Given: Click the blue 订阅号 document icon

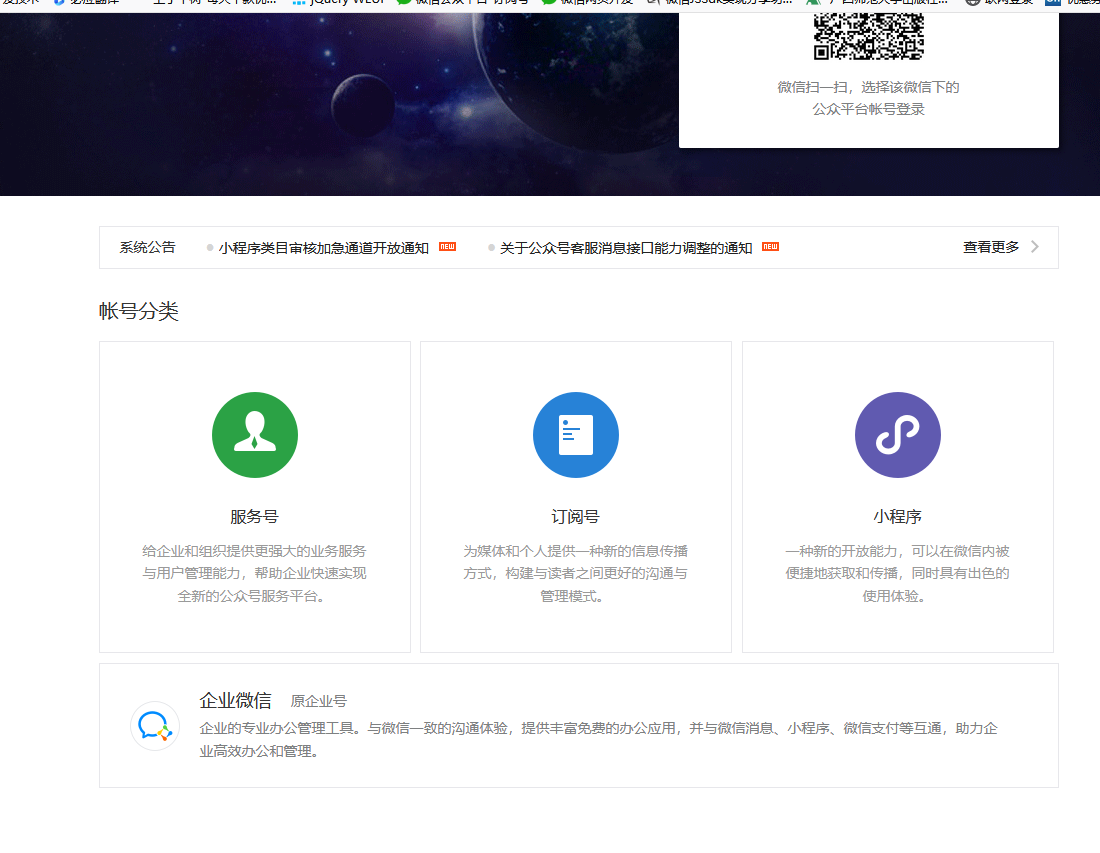Looking at the screenshot, I should tap(576, 435).
